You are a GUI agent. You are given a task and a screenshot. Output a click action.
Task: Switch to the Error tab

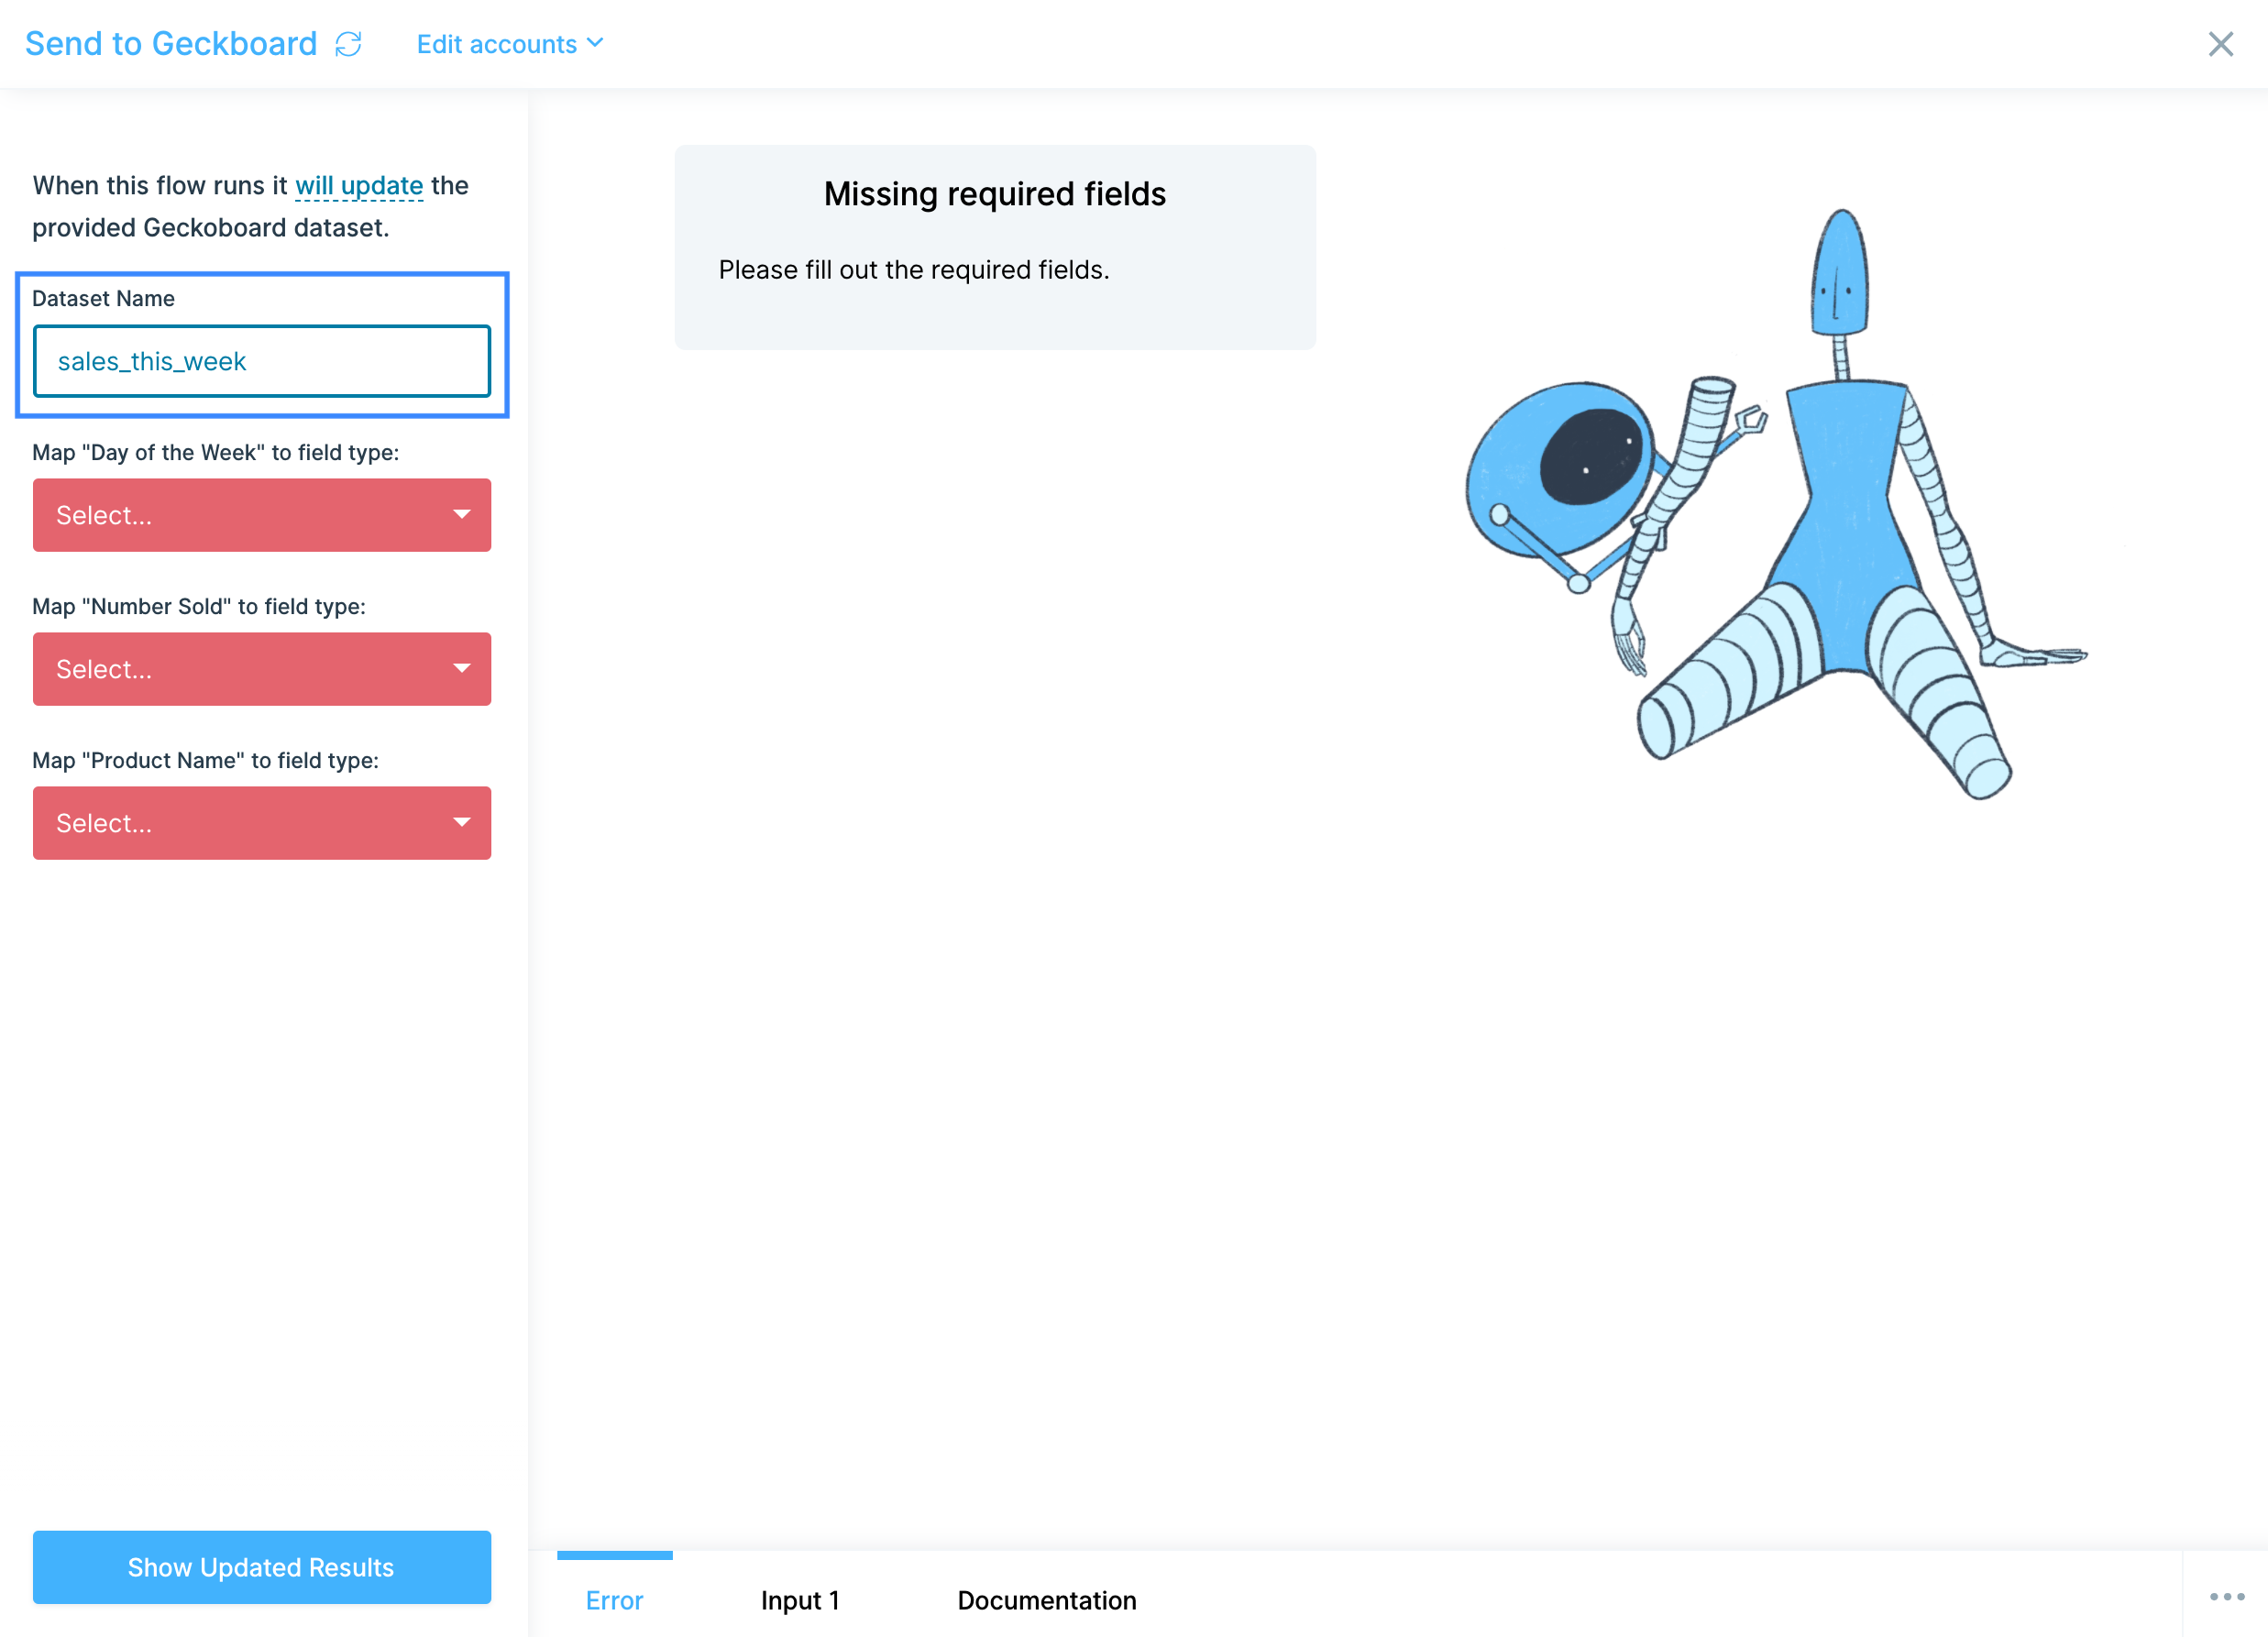pos(614,1600)
